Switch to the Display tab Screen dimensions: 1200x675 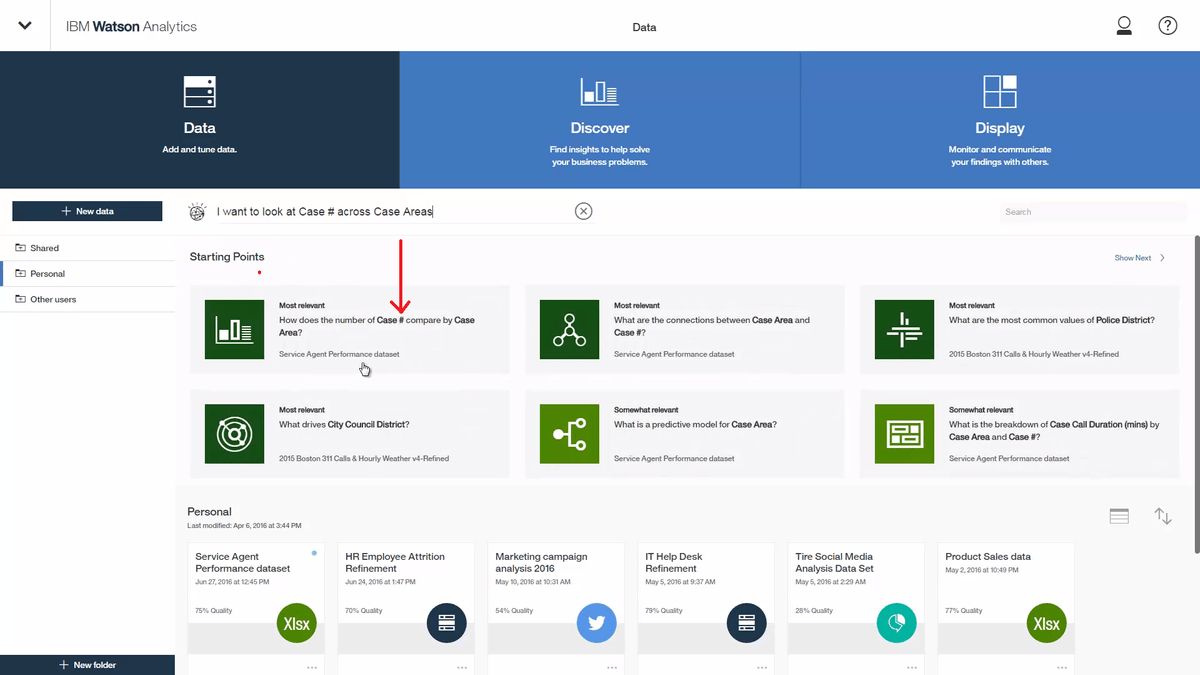point(1000,119)
